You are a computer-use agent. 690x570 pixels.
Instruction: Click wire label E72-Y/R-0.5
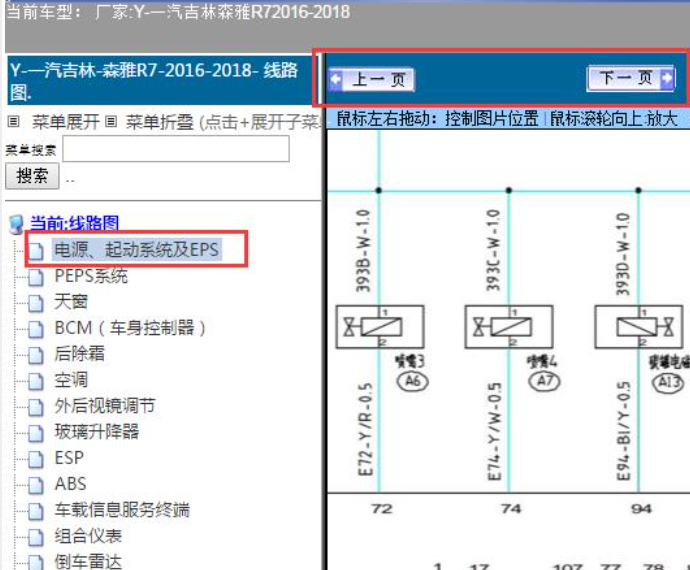click(x=366, y=430)
